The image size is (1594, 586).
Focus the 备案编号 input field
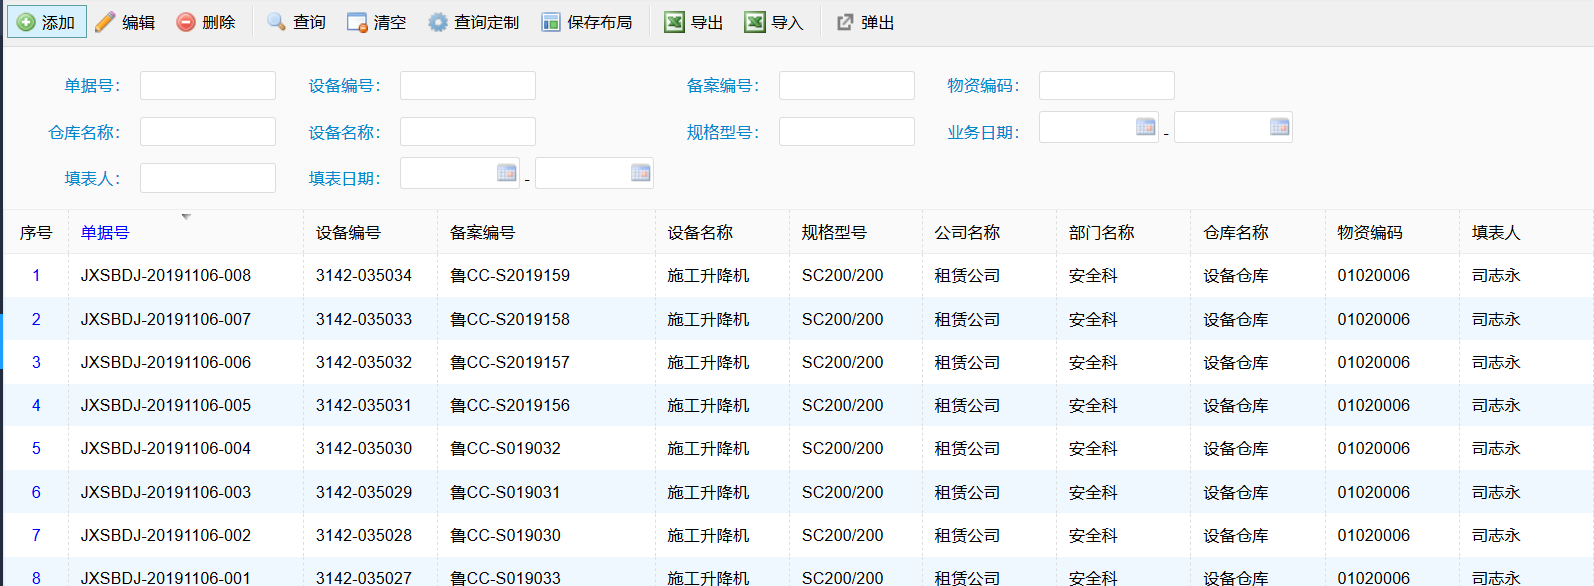pos(847,85)
